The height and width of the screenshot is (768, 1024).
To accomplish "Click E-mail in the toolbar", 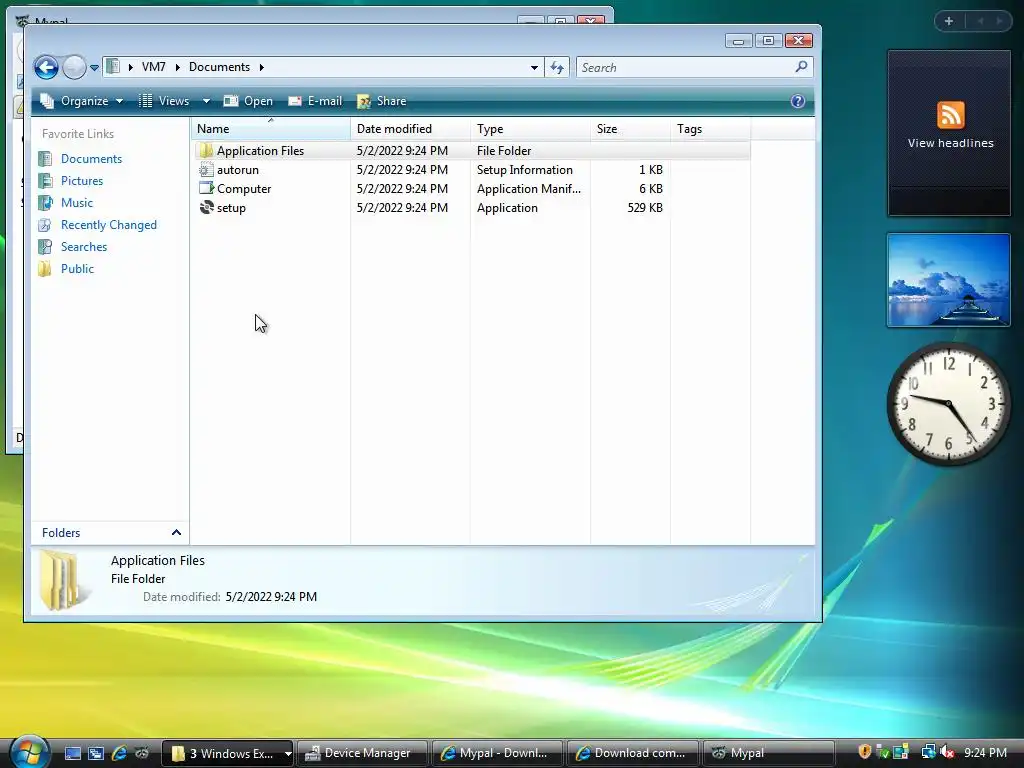I will [x=315, y=101].
